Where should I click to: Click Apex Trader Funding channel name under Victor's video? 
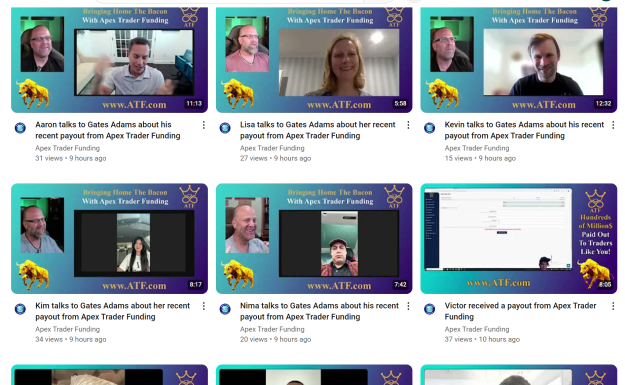click(477, 329)
